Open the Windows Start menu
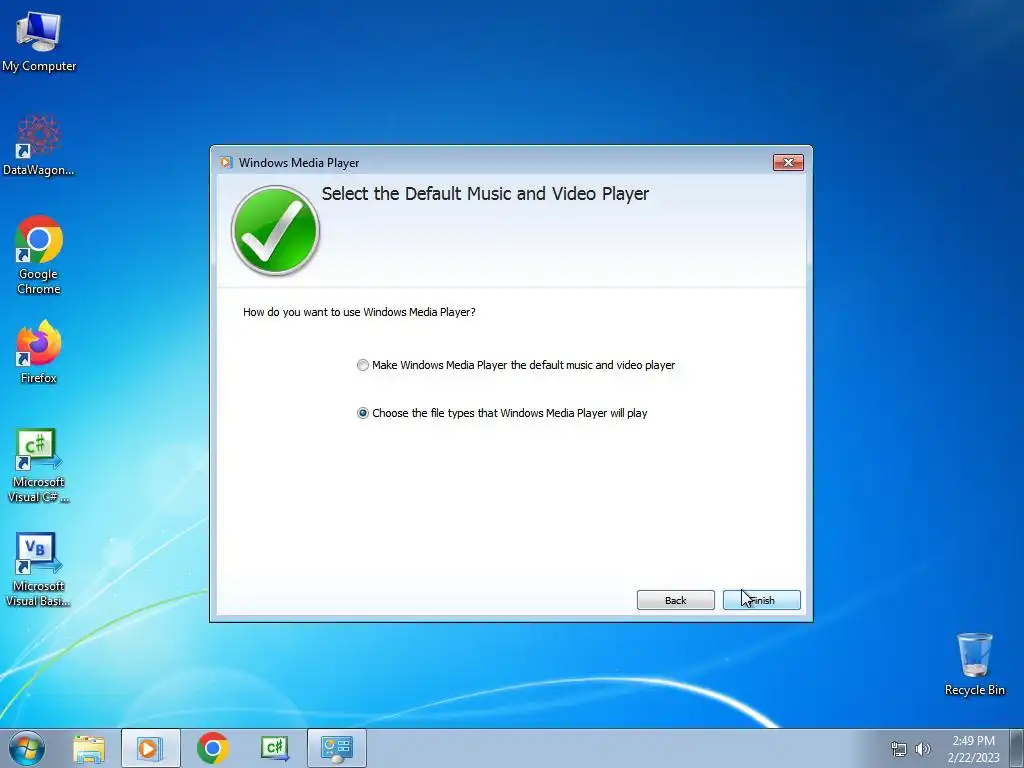The width and height of the screenshot is (1024, 768). (x=27, y=748)
